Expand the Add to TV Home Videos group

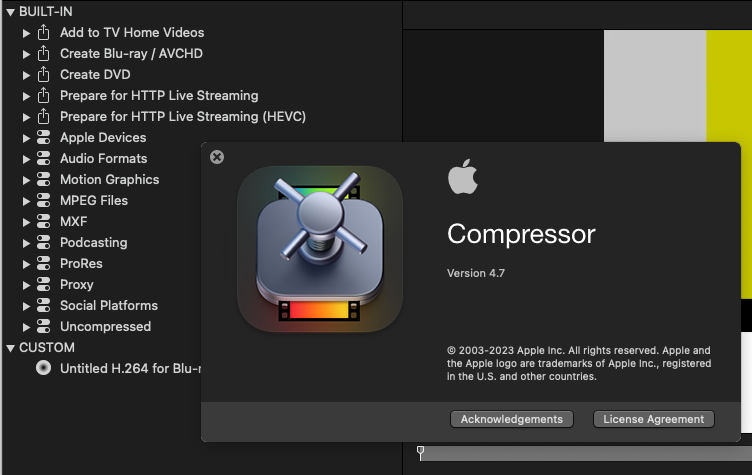point(26,33)
